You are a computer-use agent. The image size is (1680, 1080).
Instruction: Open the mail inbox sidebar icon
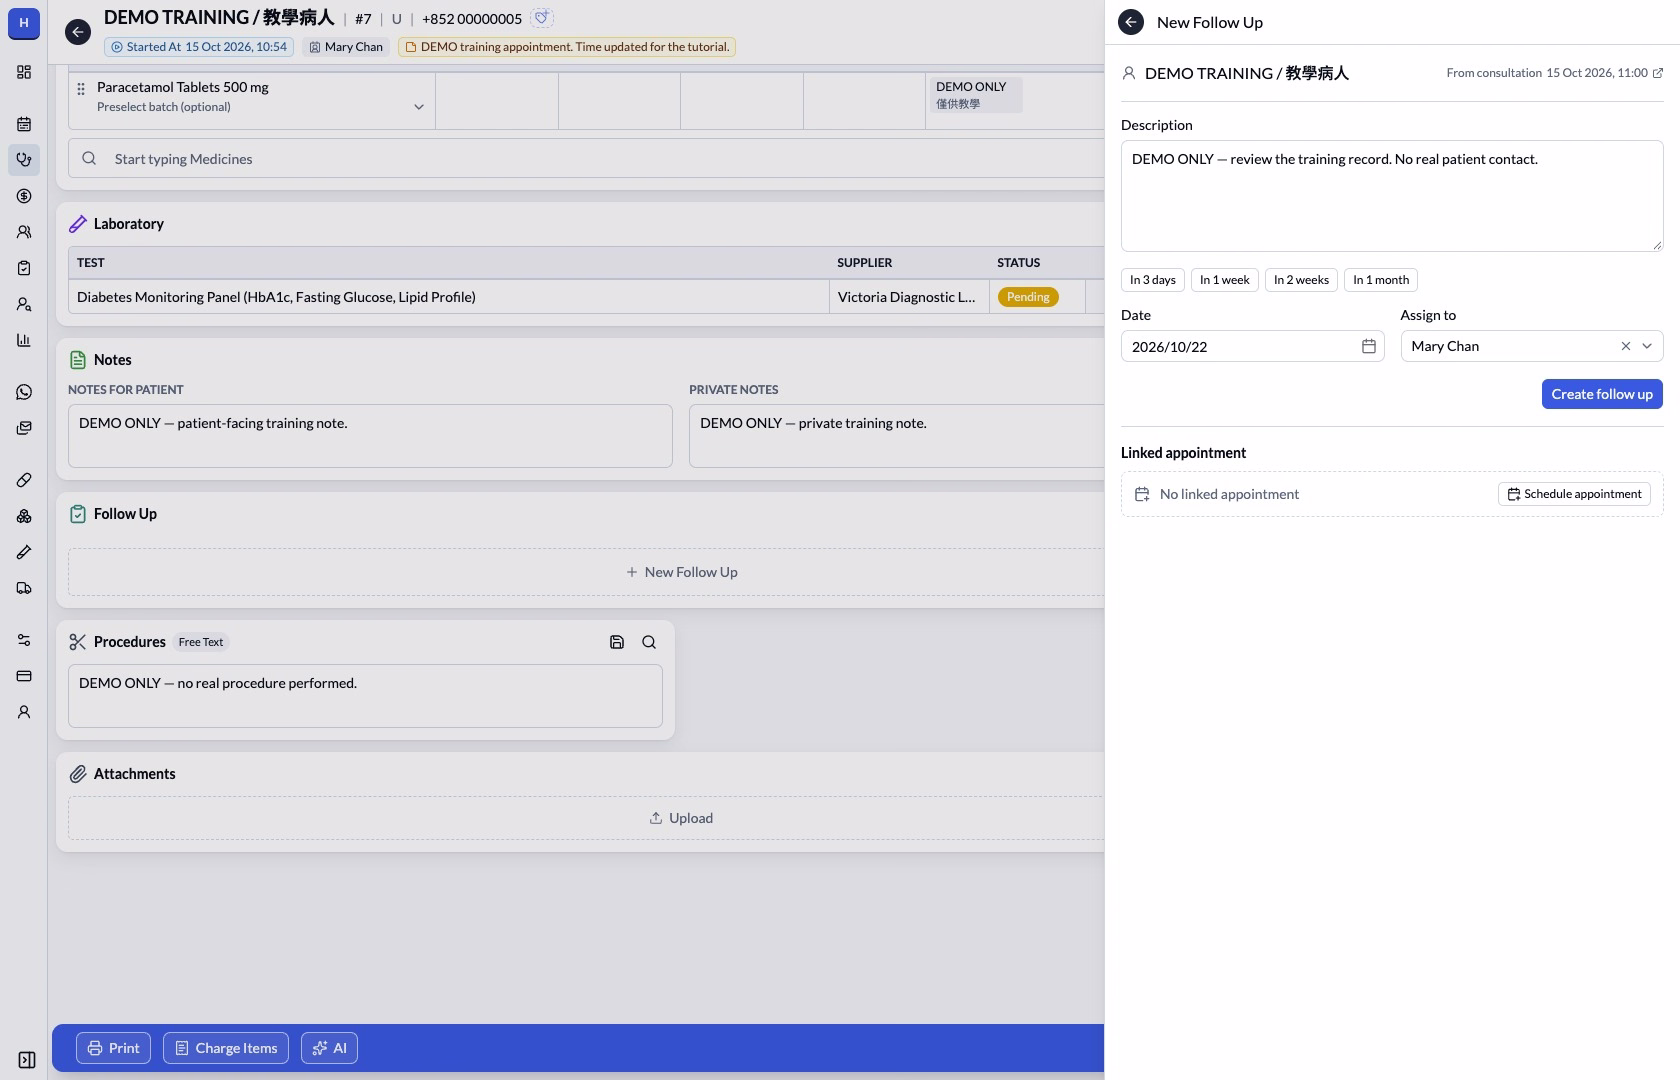tap(24, 428)
